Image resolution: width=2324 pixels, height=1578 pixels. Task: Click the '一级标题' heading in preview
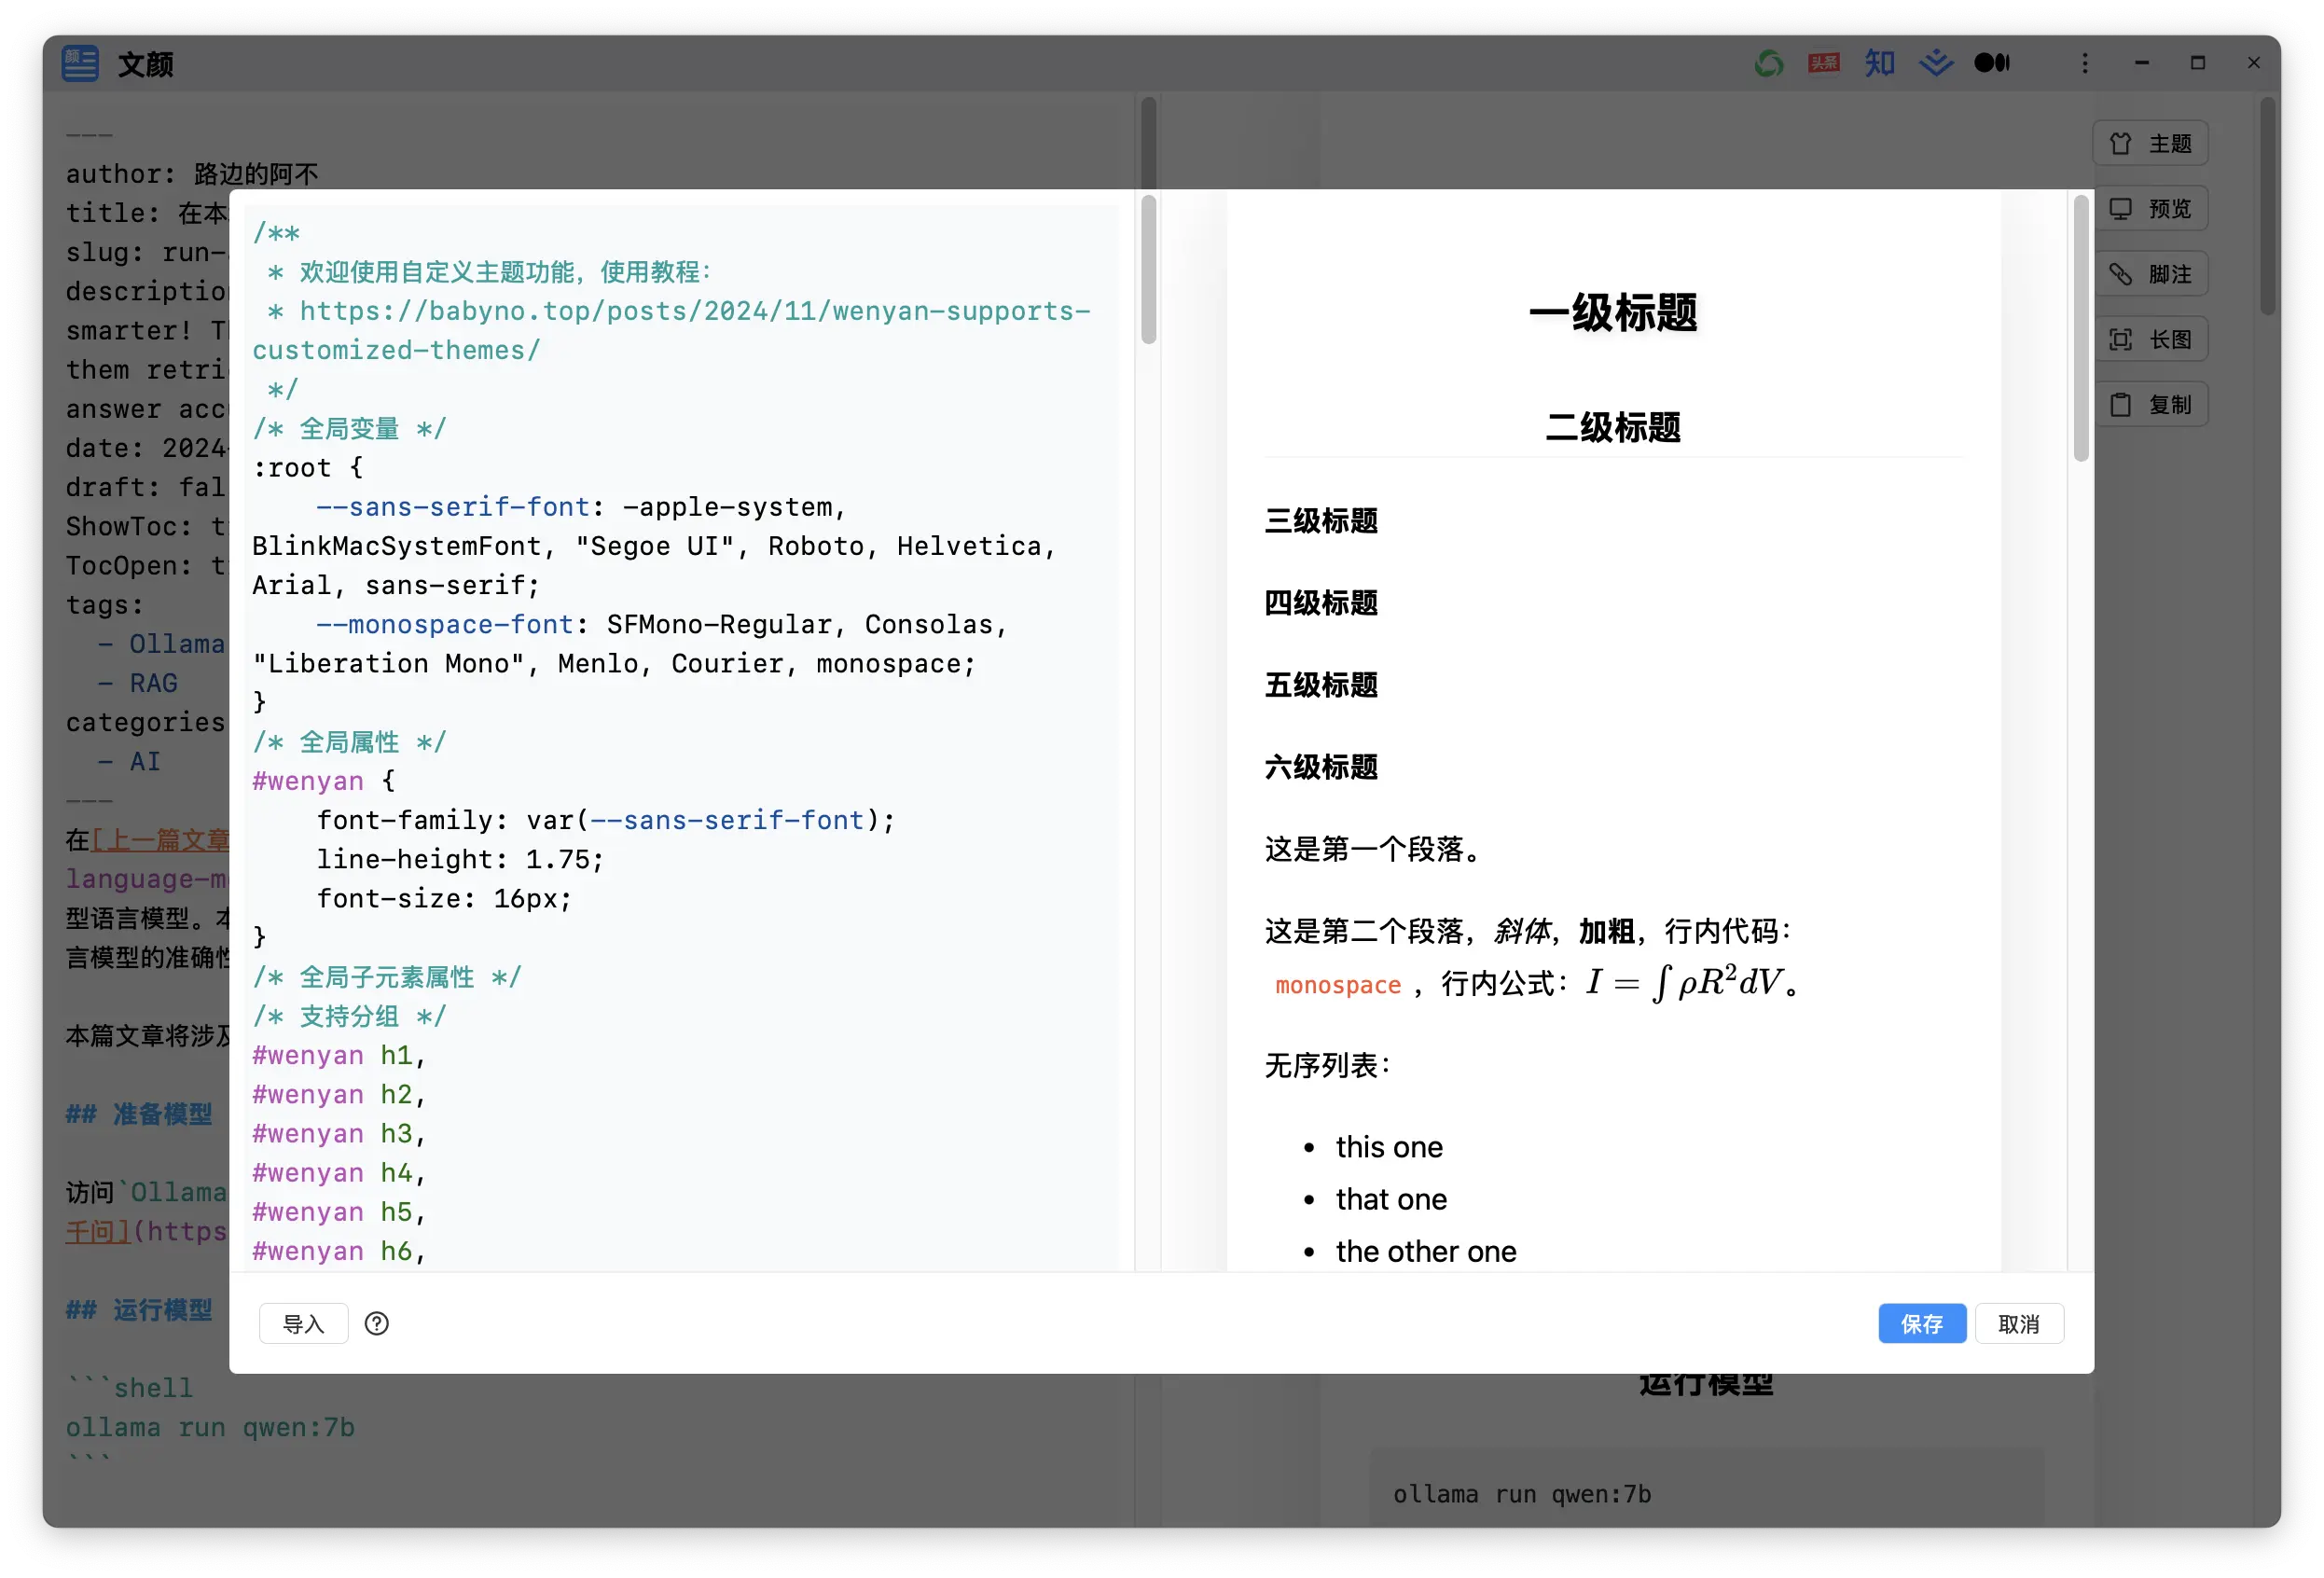pos(1613,312)
